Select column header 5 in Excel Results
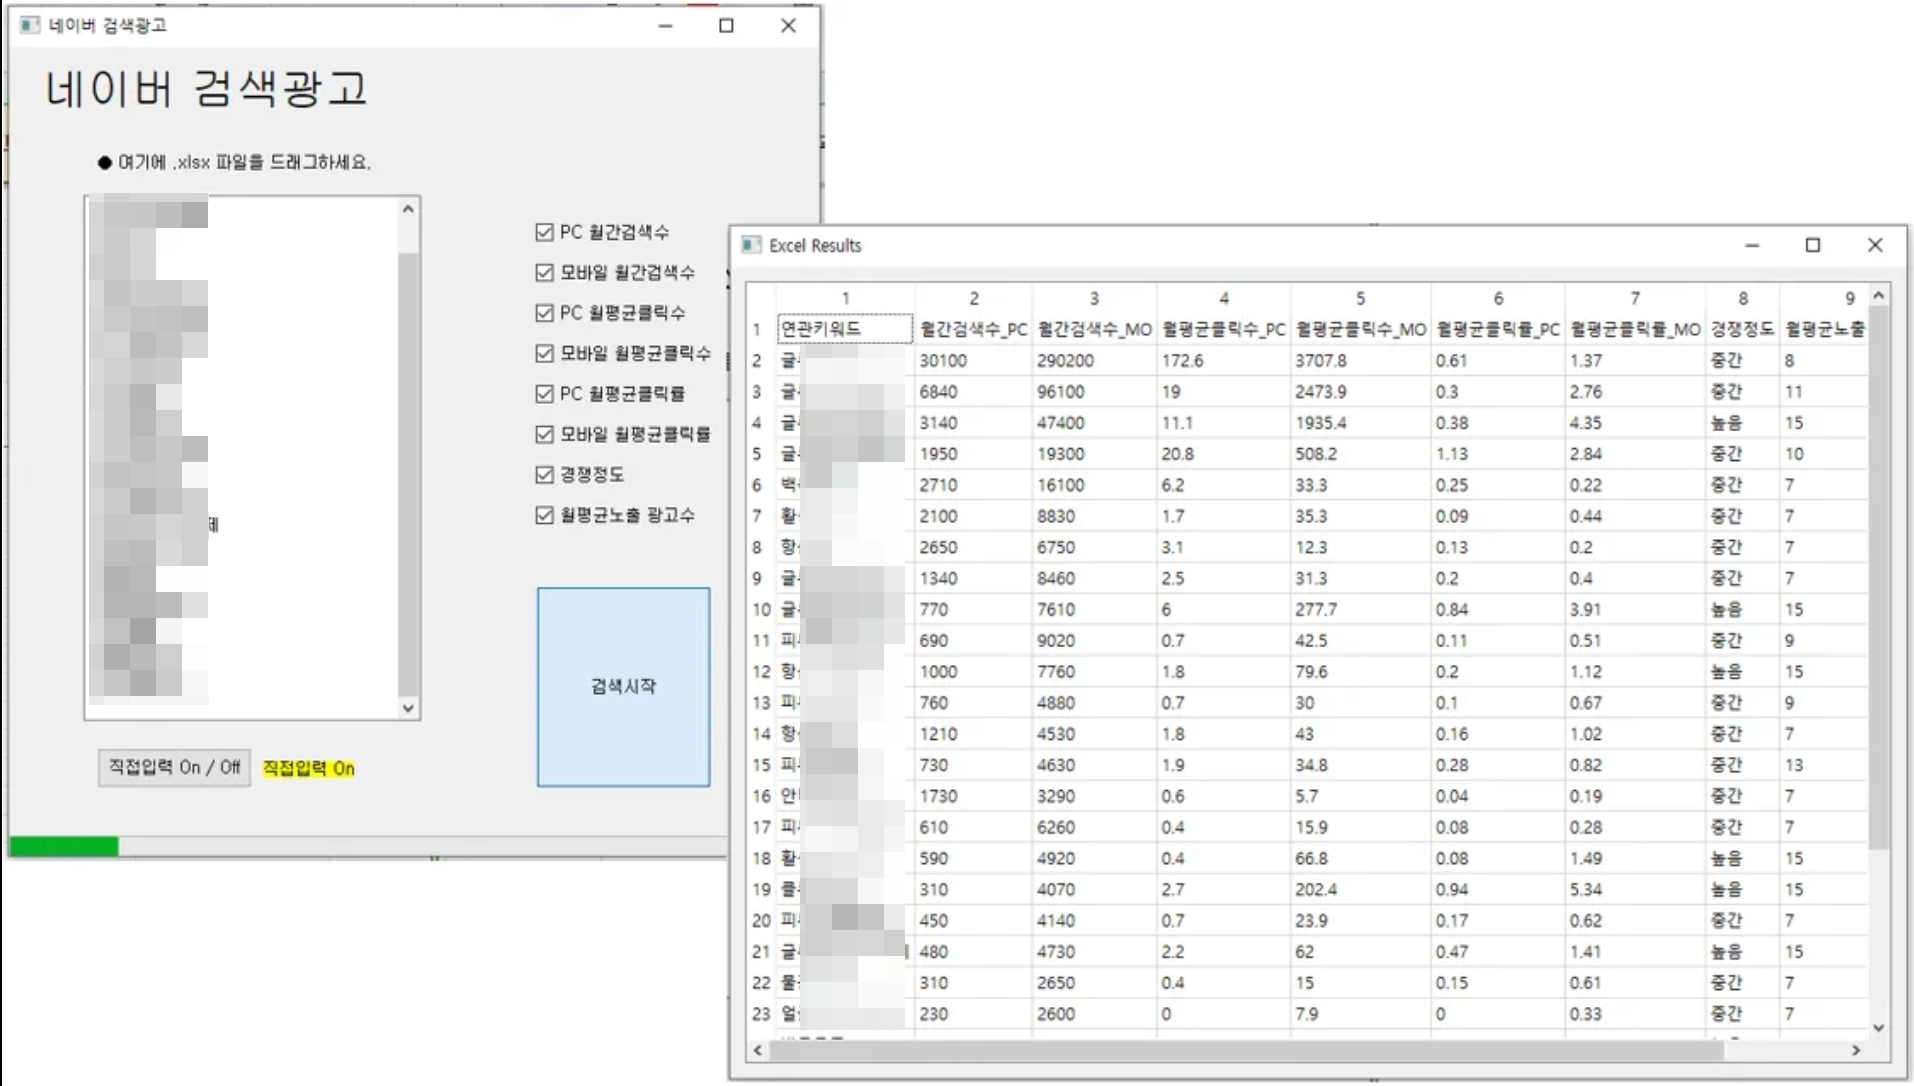1914x1086 pixels. click(x=1361, y=298)
